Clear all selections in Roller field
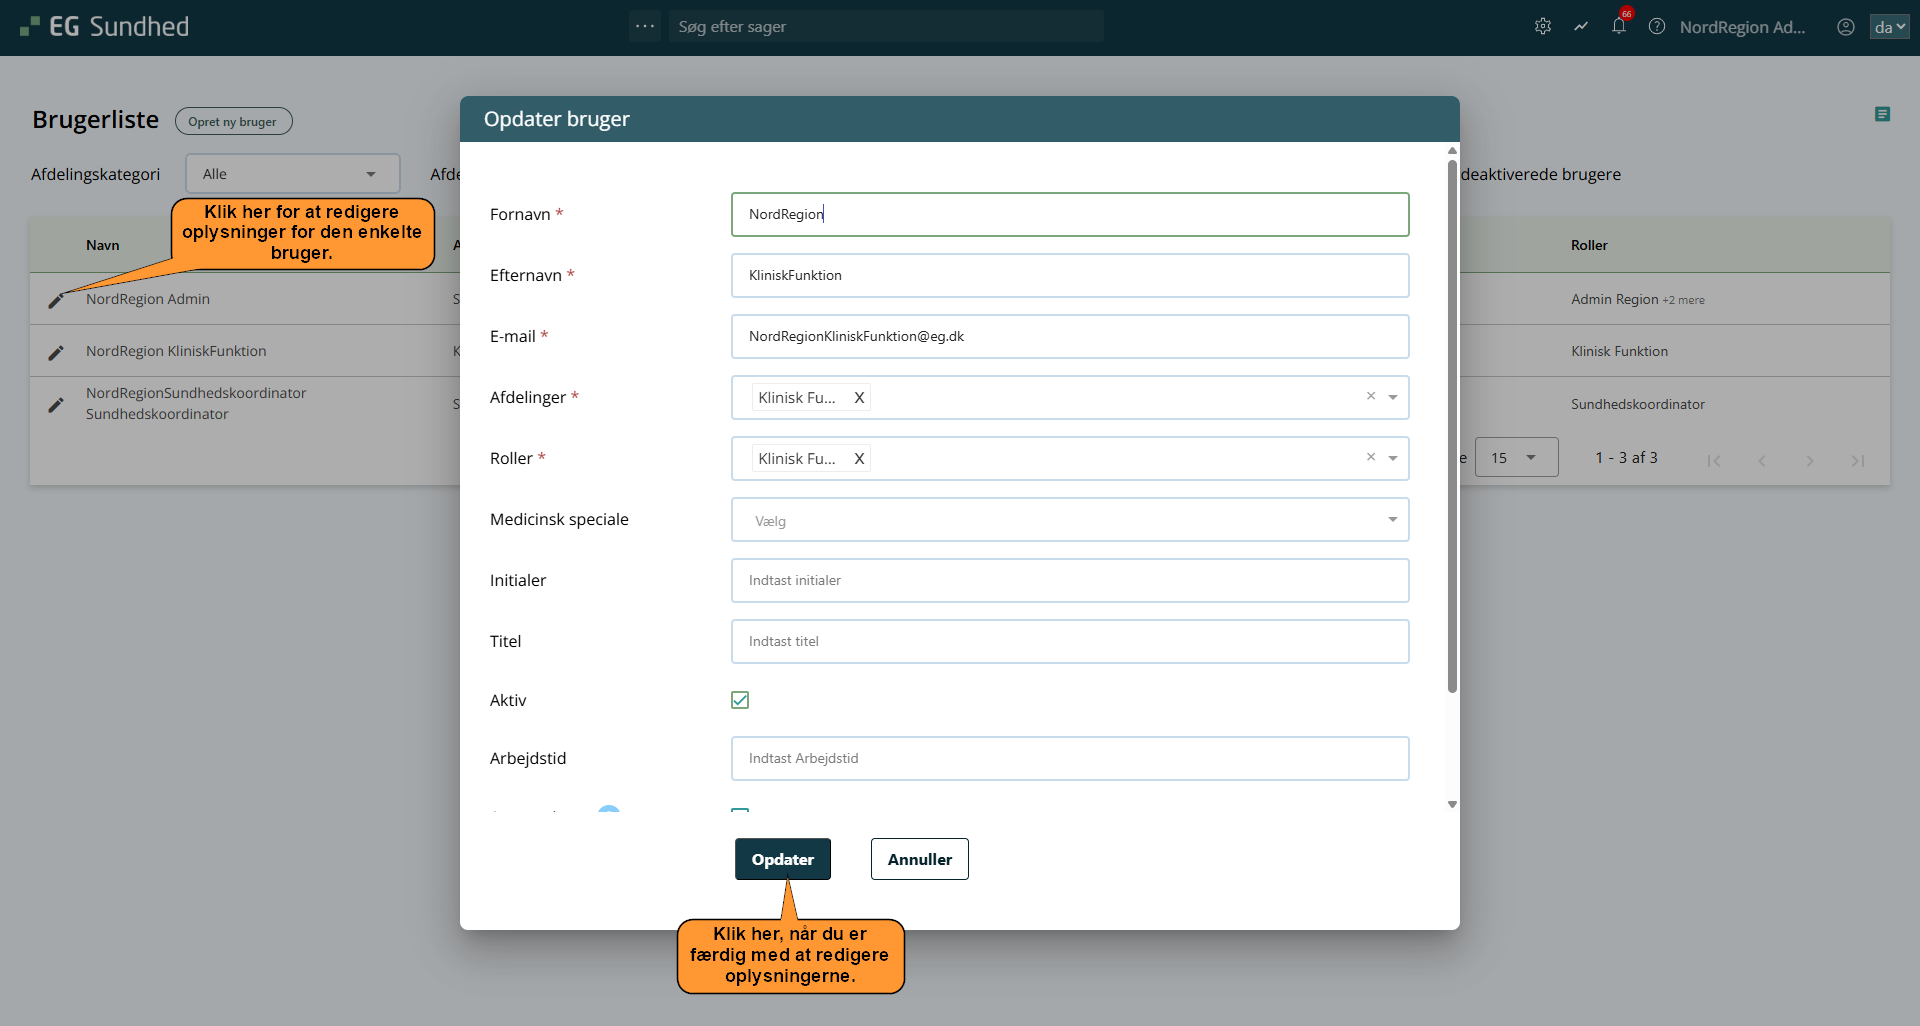 [1371, 457]
